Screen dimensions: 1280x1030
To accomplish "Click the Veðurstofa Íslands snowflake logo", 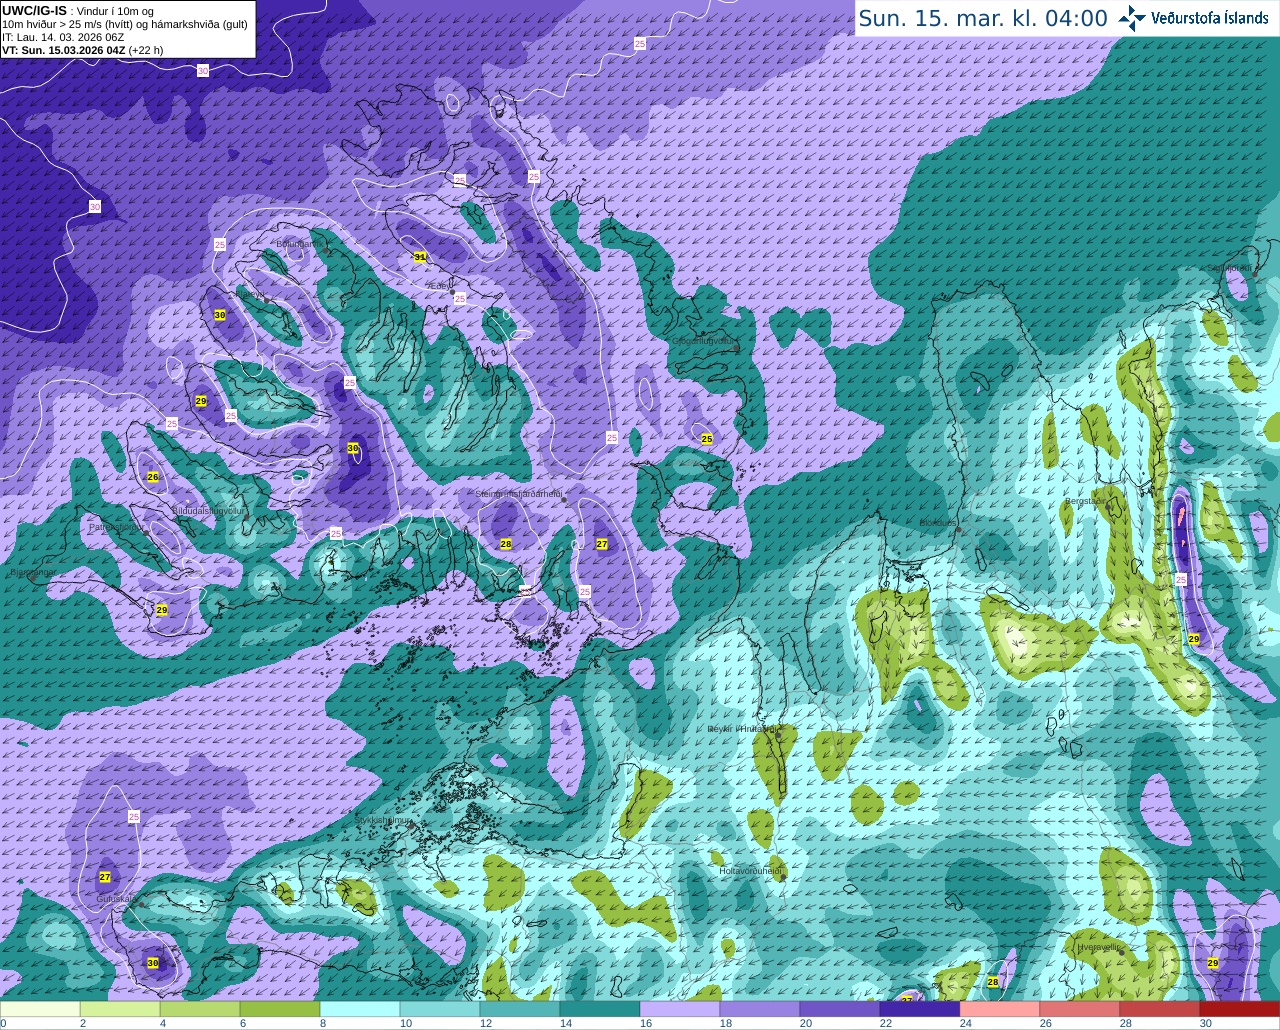I will click(x=1132, y=17).
